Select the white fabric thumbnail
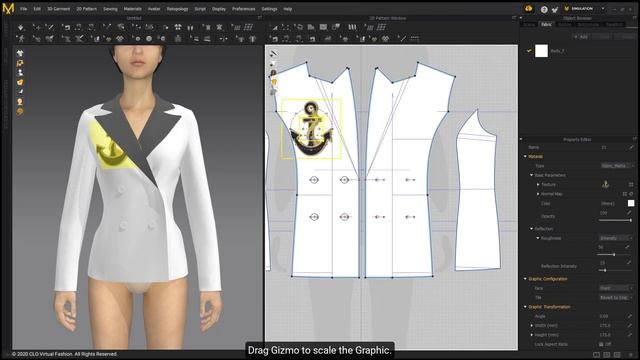Viewport: 640px width, 360px height. coord(541,51)
